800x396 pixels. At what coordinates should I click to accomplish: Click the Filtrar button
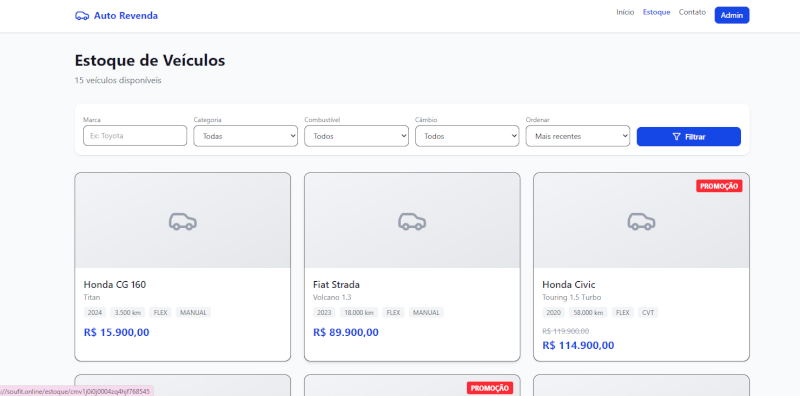(688, 137)
